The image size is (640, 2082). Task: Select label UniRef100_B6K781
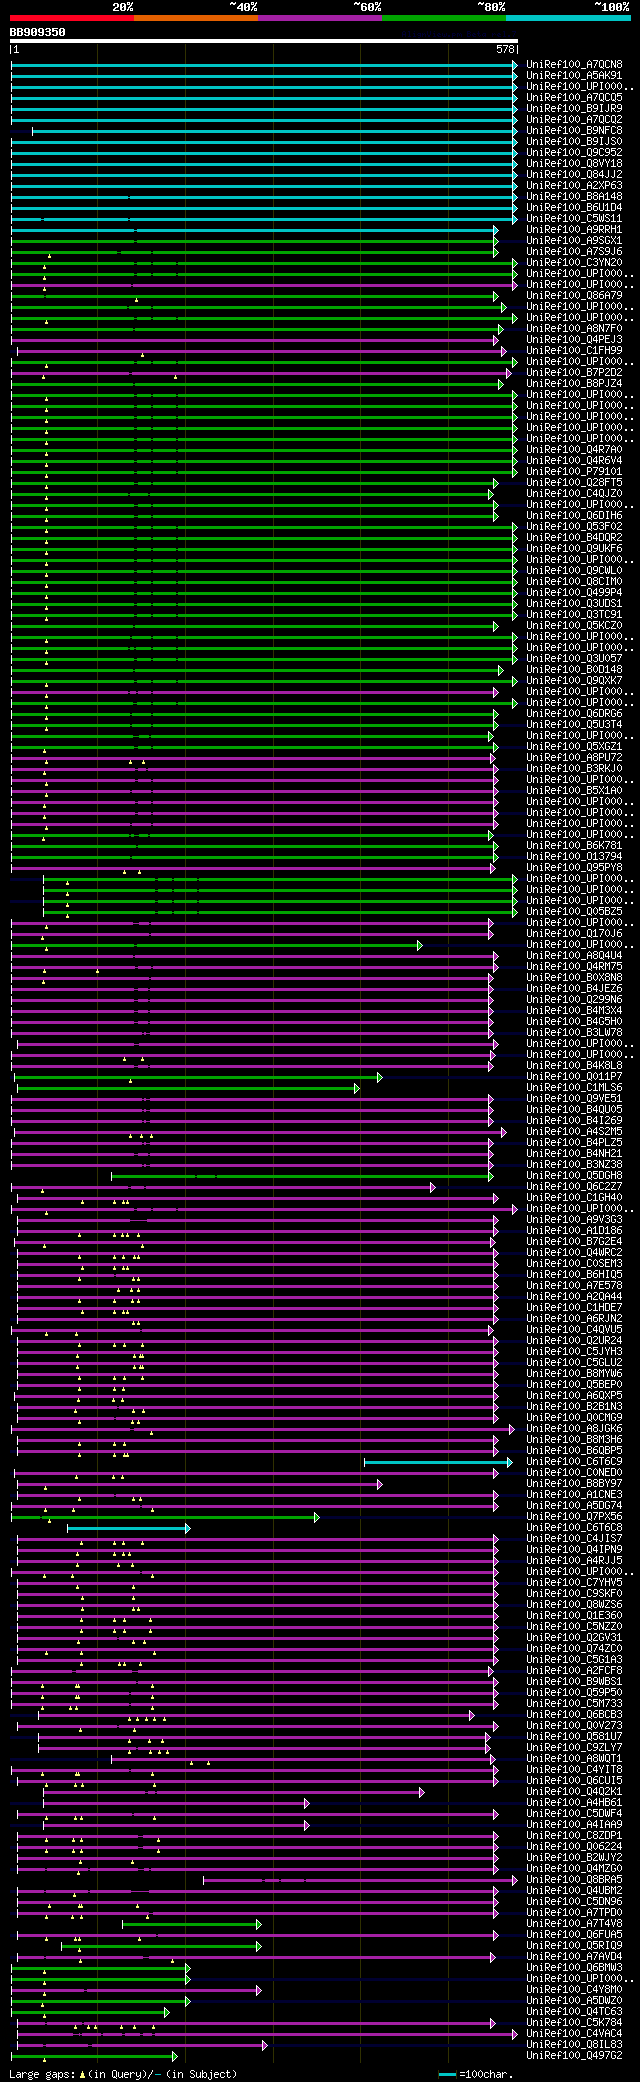[574, 846]
